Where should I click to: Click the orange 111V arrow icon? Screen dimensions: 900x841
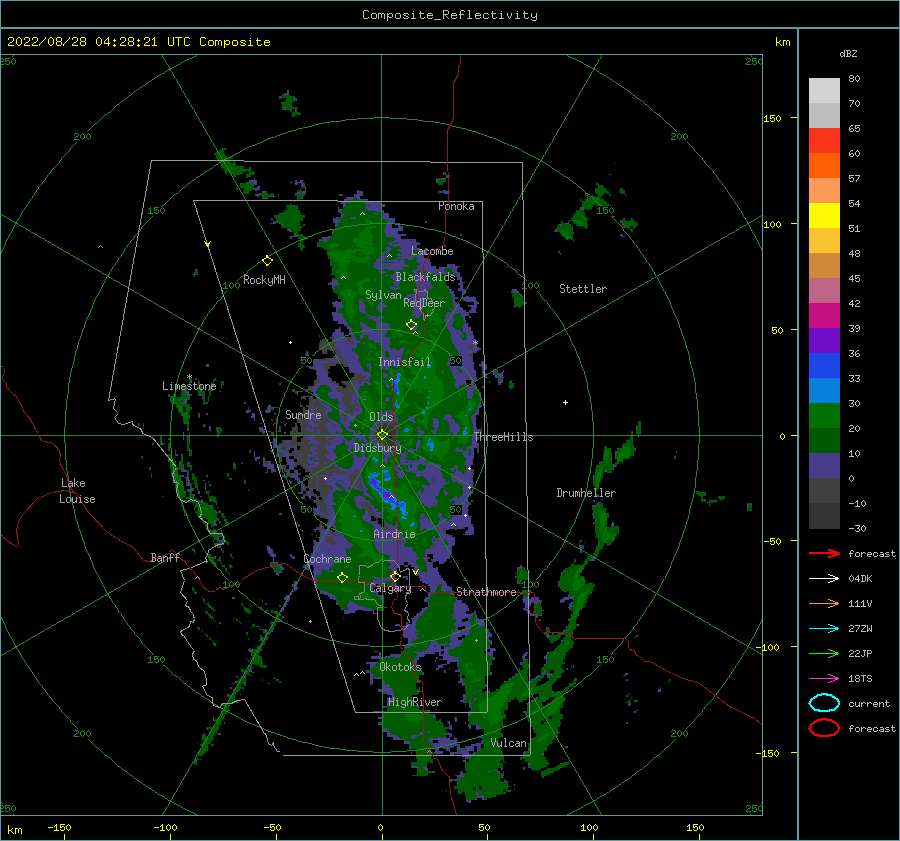pos(824,603)
